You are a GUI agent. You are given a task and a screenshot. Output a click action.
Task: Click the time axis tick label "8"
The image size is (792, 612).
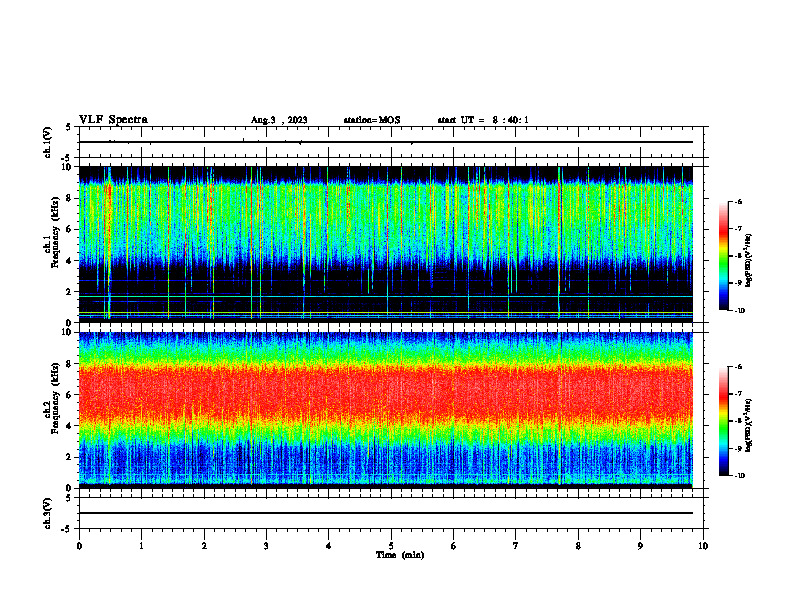tap(578, 546)
